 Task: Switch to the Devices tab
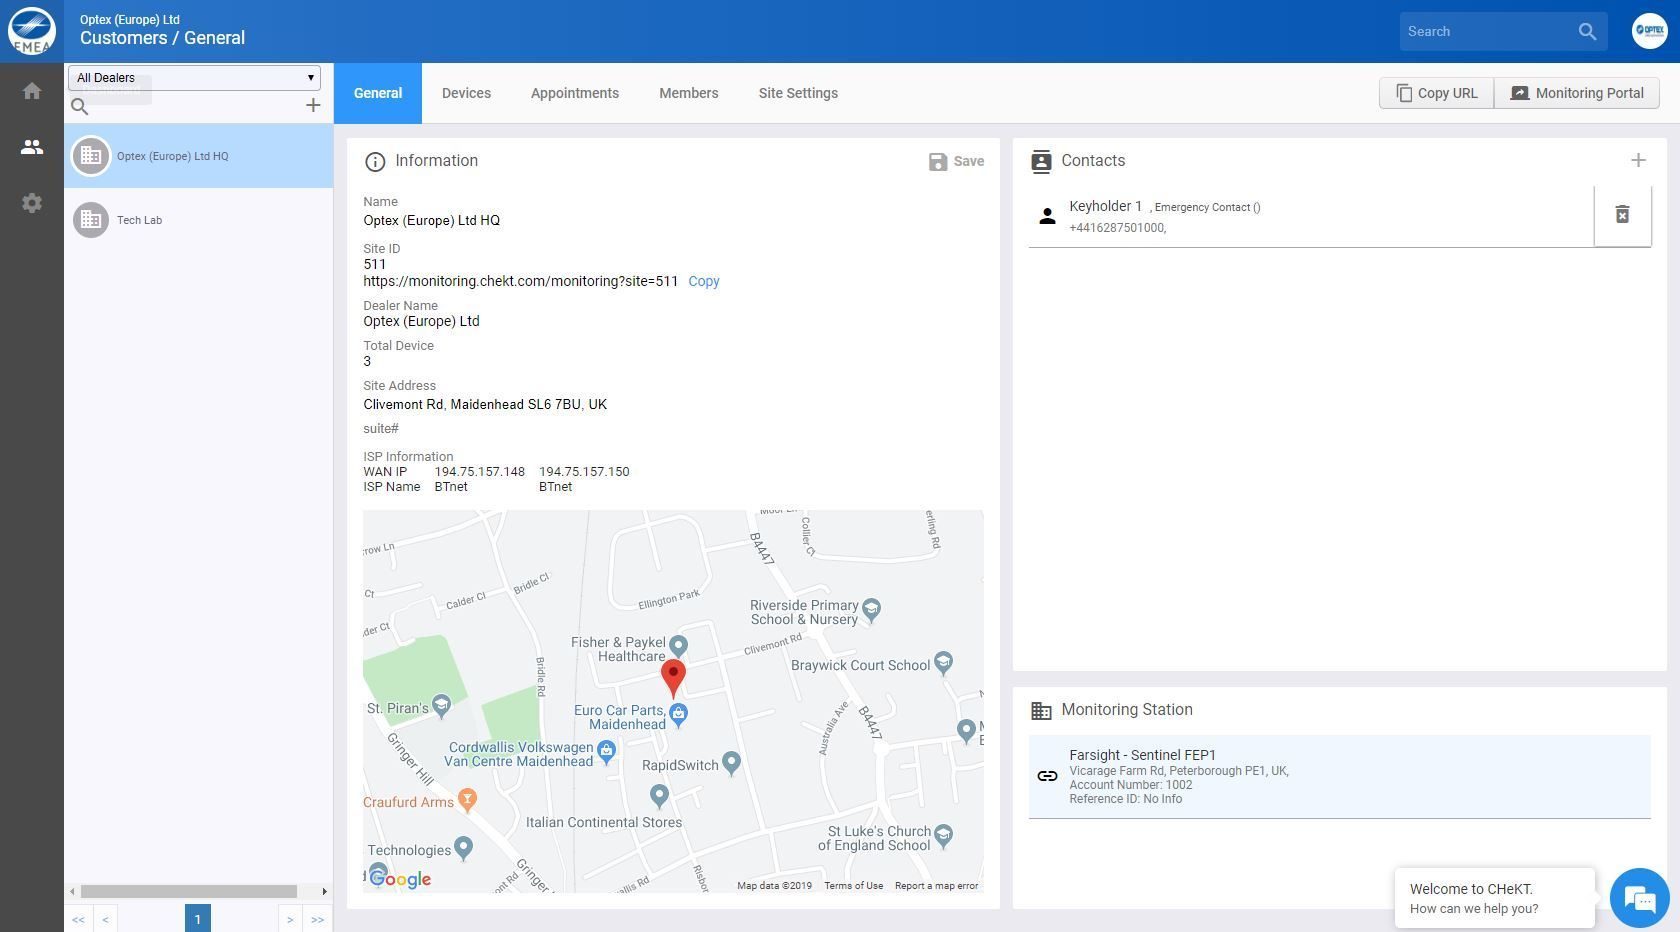[x=466, y=93]
